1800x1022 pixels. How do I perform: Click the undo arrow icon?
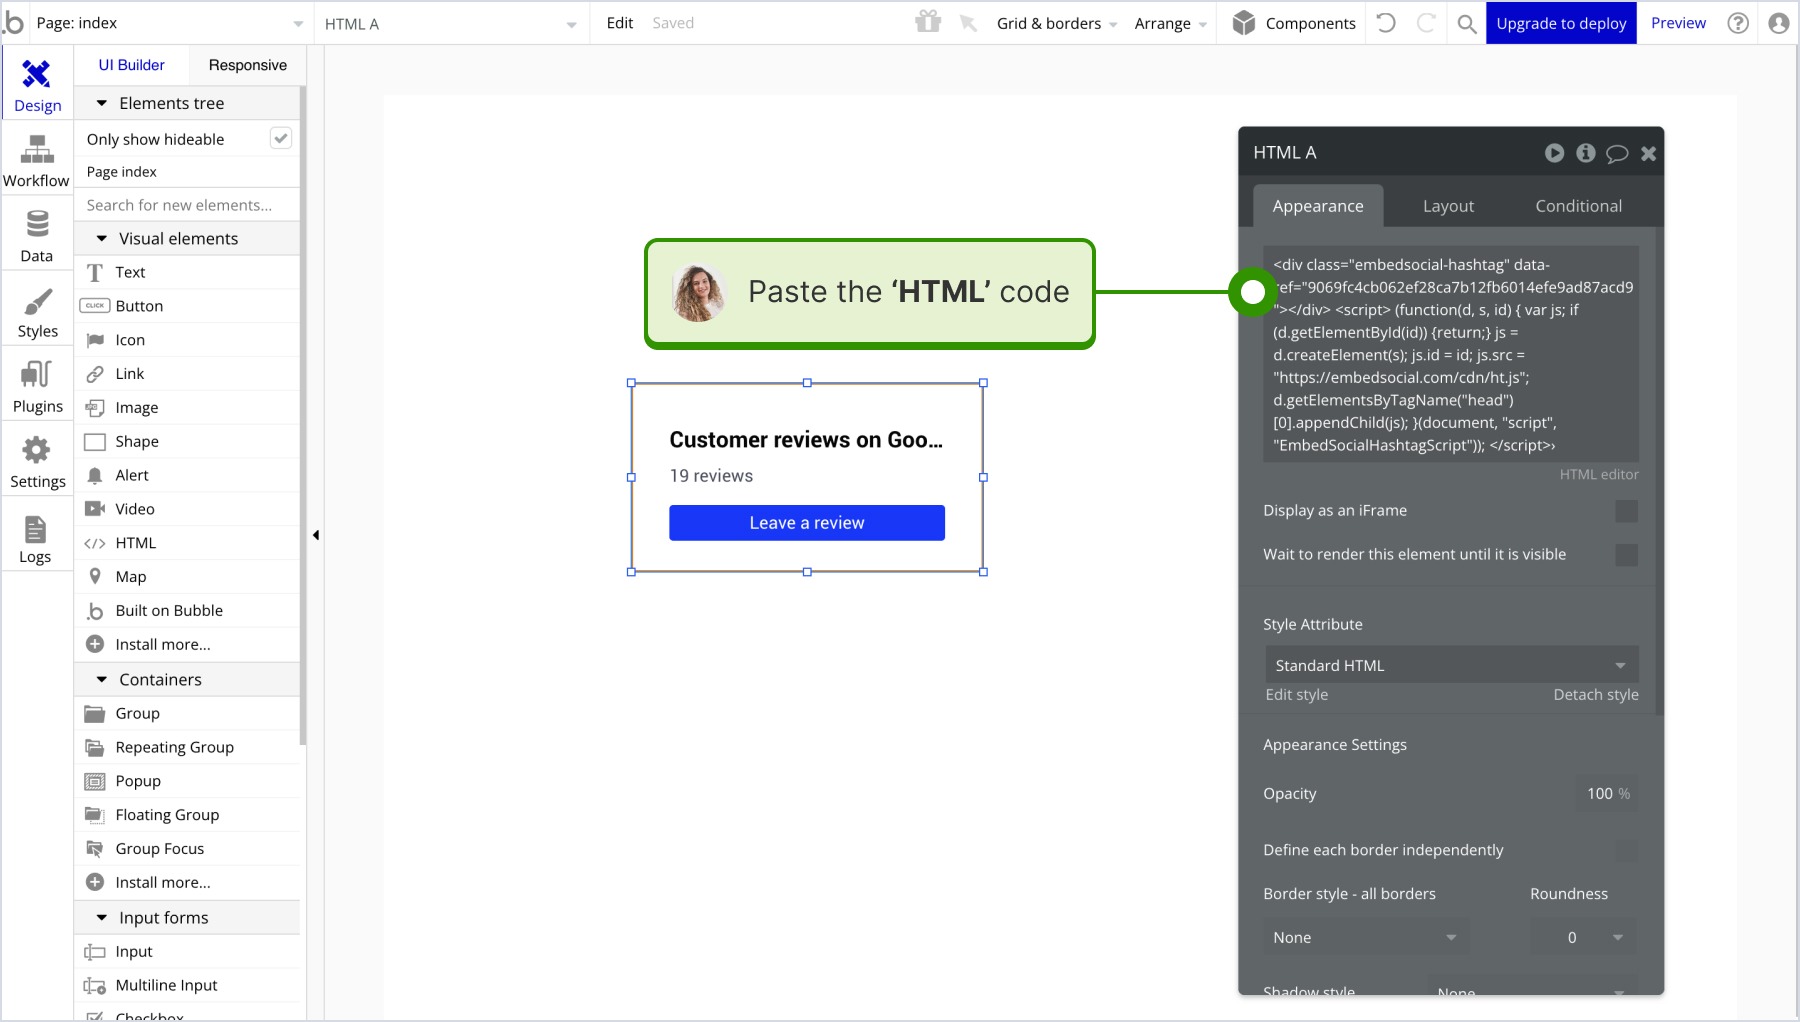(x=1386, y=23)
